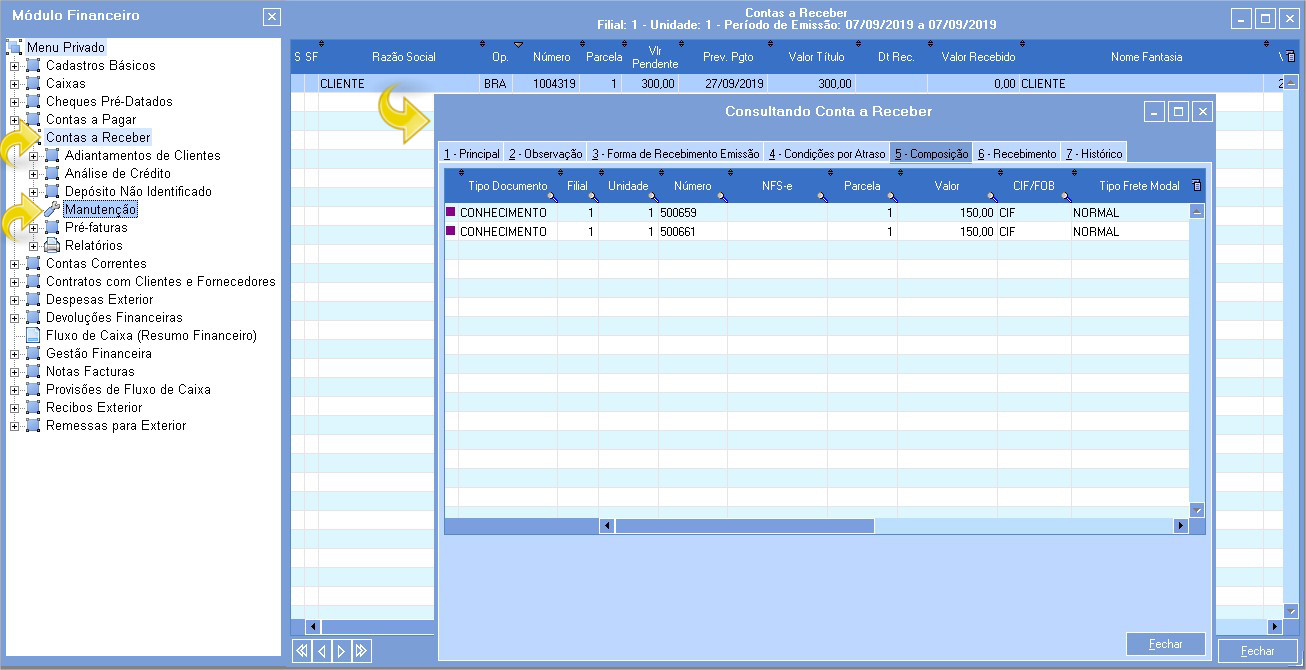This screenshot has height=670, width=1306.
Task: Click the Composição grid horizontal scrollbar thumb
Action: 744,525
